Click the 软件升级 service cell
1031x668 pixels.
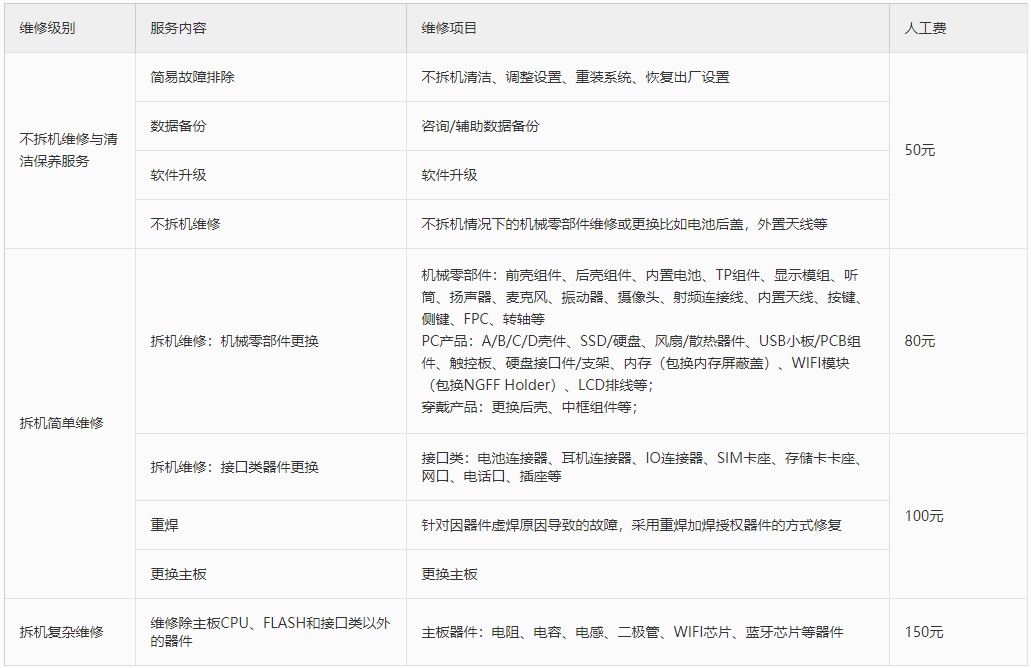172,174
